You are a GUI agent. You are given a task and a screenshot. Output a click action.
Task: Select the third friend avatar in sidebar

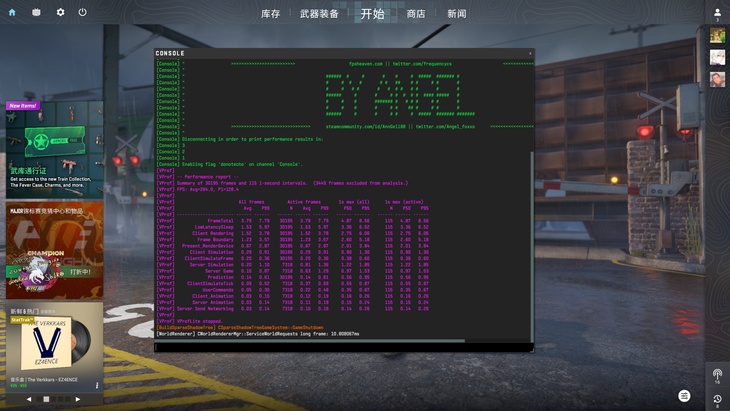click(717, 79)
